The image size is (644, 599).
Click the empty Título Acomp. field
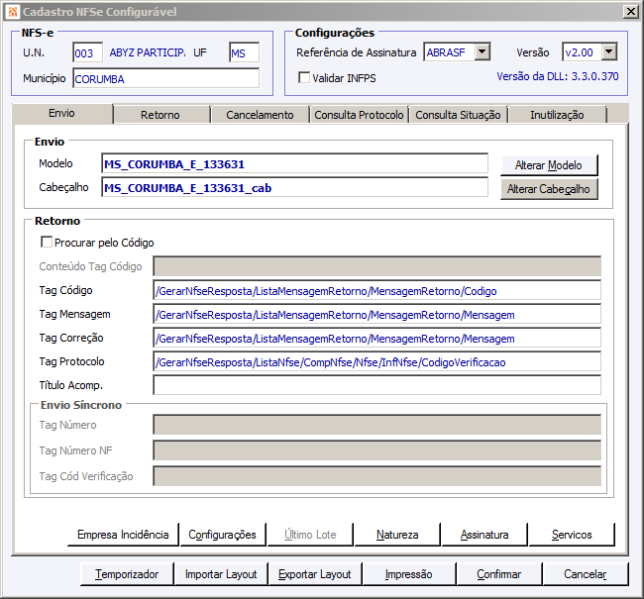point(377,385)
